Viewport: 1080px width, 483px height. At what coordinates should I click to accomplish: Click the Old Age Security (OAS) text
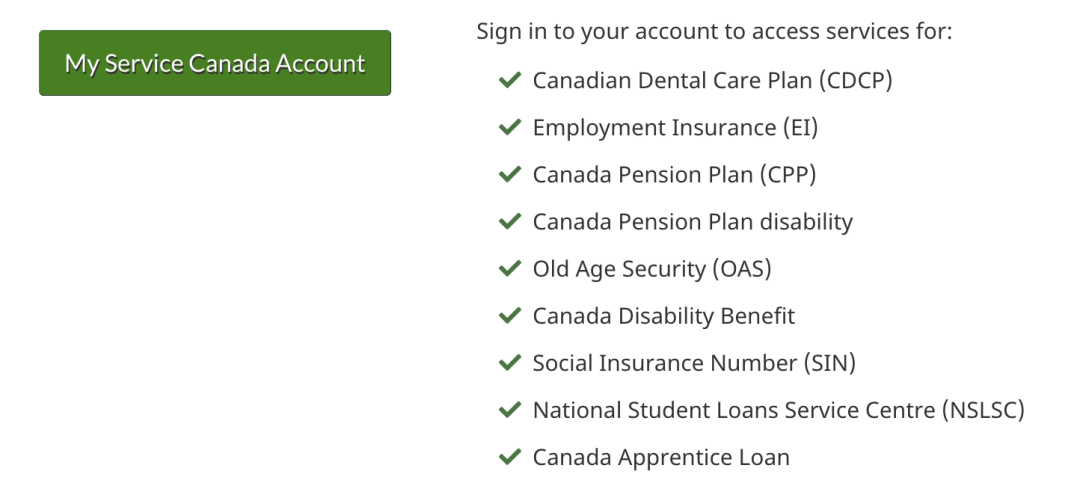point(652,268)
